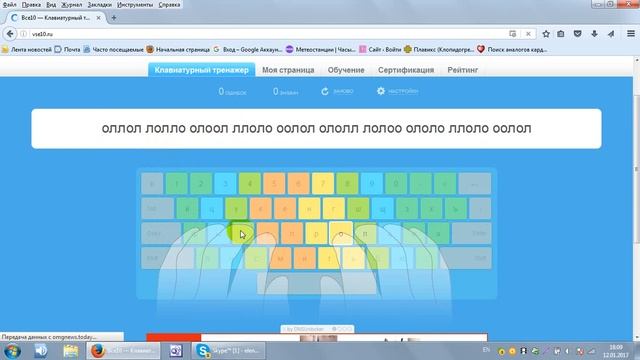Switch to the Skype taskbar button
640x360 pixels.
tap(229, 351)
